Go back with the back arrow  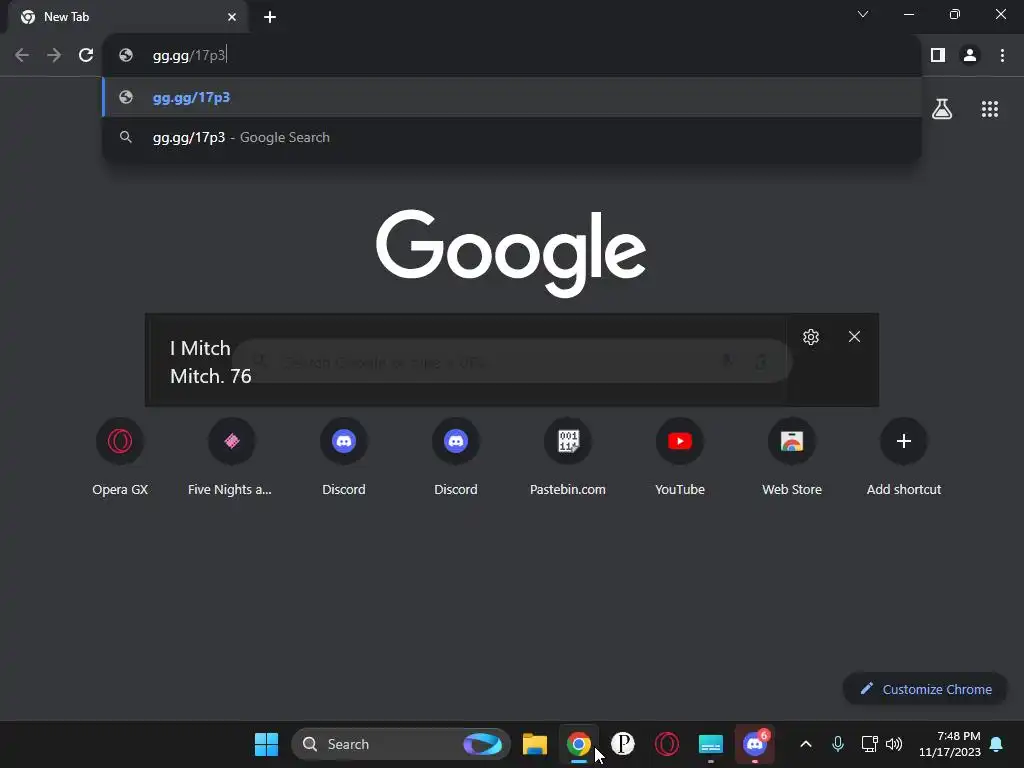pyautogui.click(x=22, y=56)
